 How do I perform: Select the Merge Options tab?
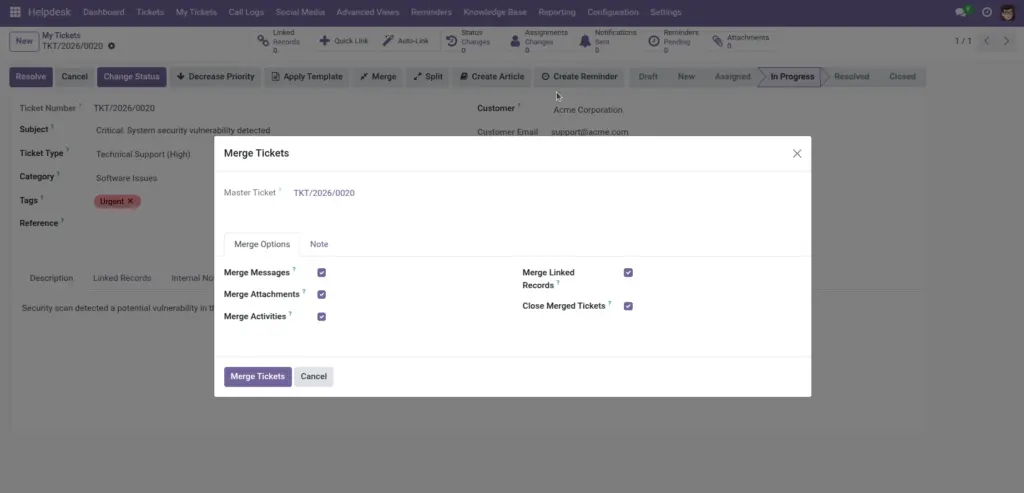pos(262,244)
